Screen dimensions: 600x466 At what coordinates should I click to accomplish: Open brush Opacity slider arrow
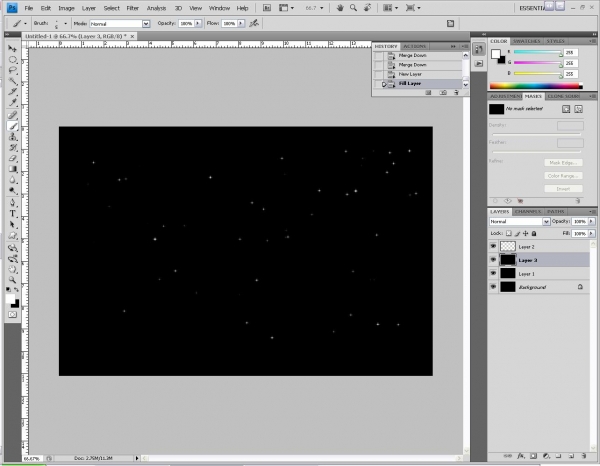pos(198,23)
